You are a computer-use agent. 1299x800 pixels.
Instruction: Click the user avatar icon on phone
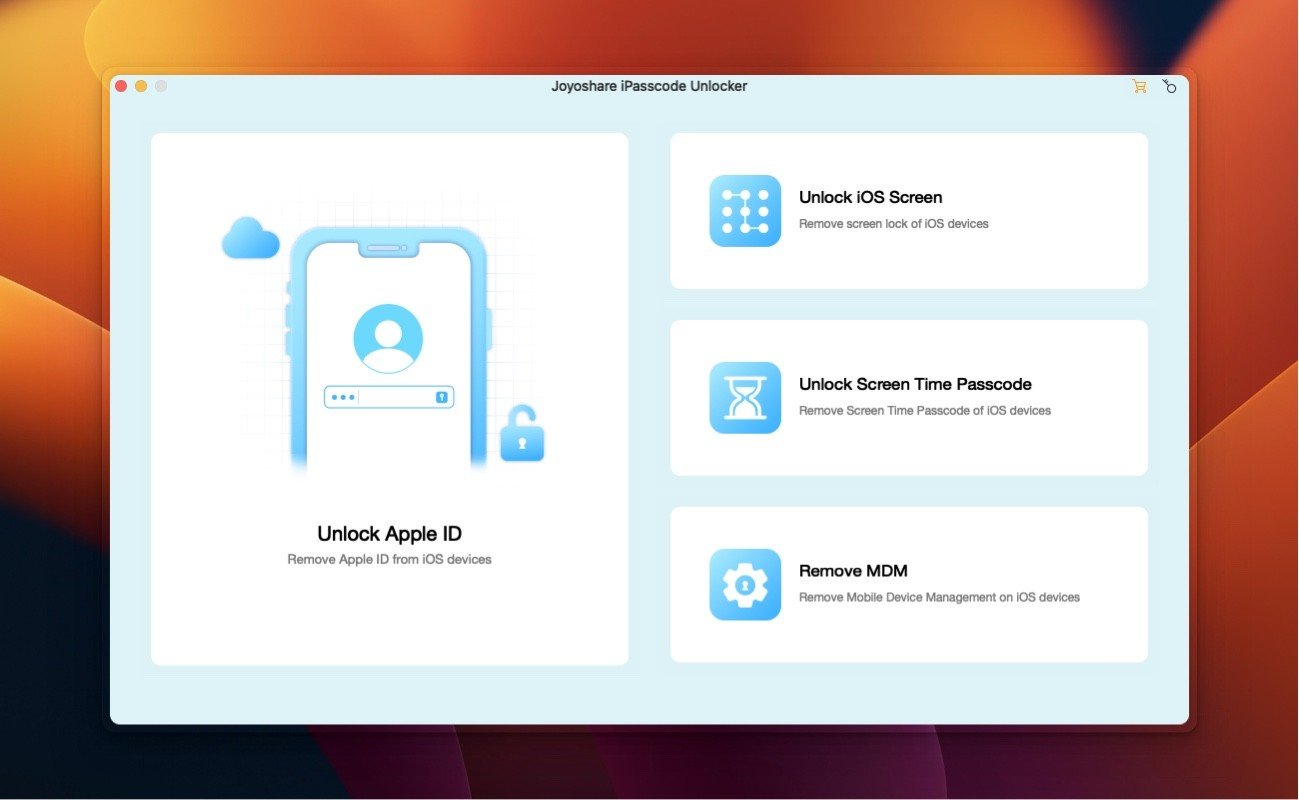click(x=388, y=339)
